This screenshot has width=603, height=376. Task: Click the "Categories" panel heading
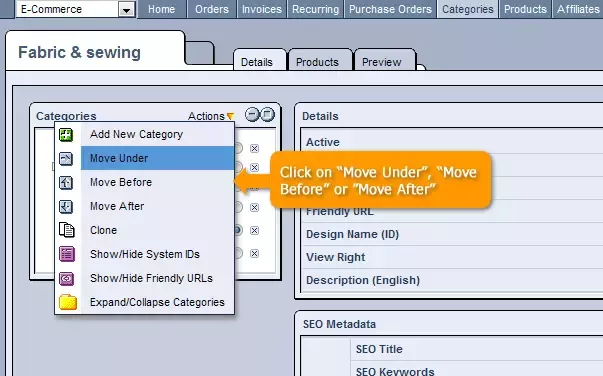click(x=66, y=116)
